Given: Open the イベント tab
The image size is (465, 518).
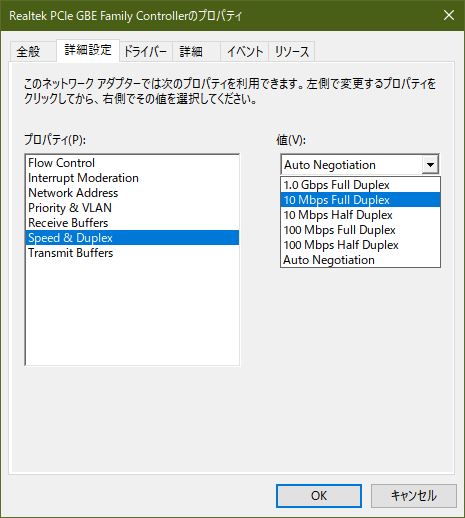Looking at the screenshot, I should pos(245,52).
